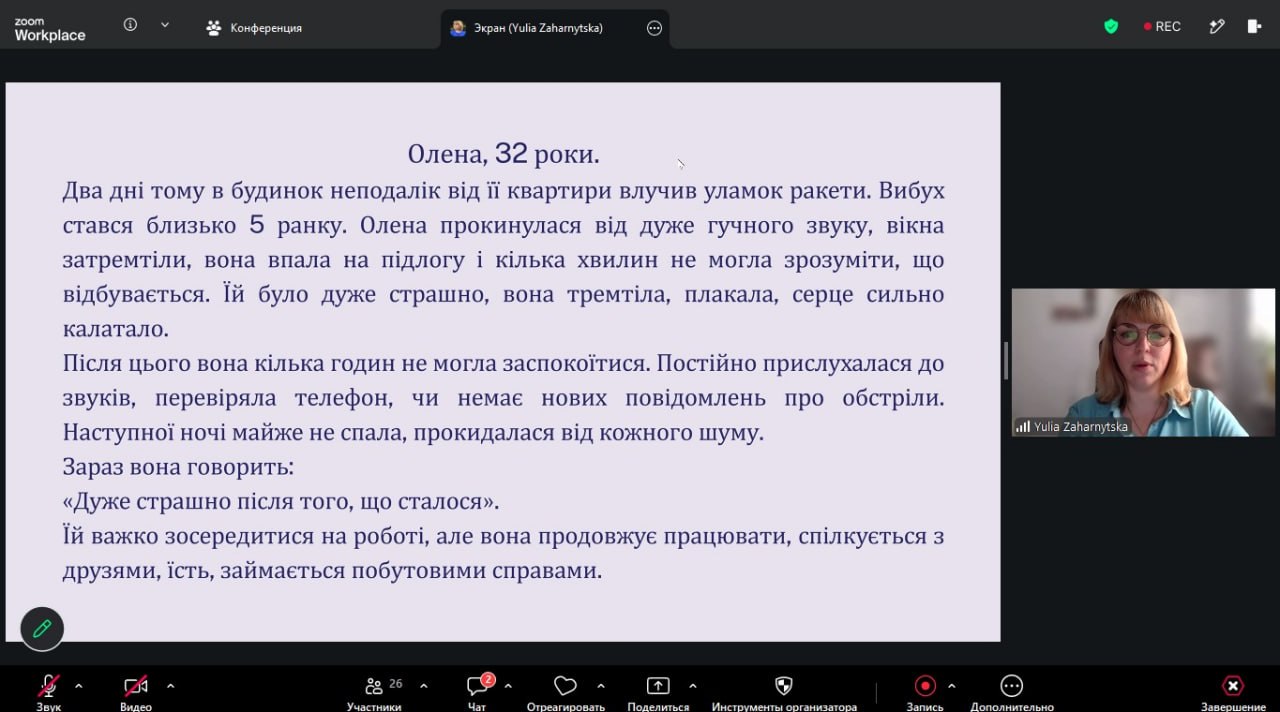The image size is (1280, 712).
Task: Expand video options arrow beside Видео
Action: pos(170,686)
